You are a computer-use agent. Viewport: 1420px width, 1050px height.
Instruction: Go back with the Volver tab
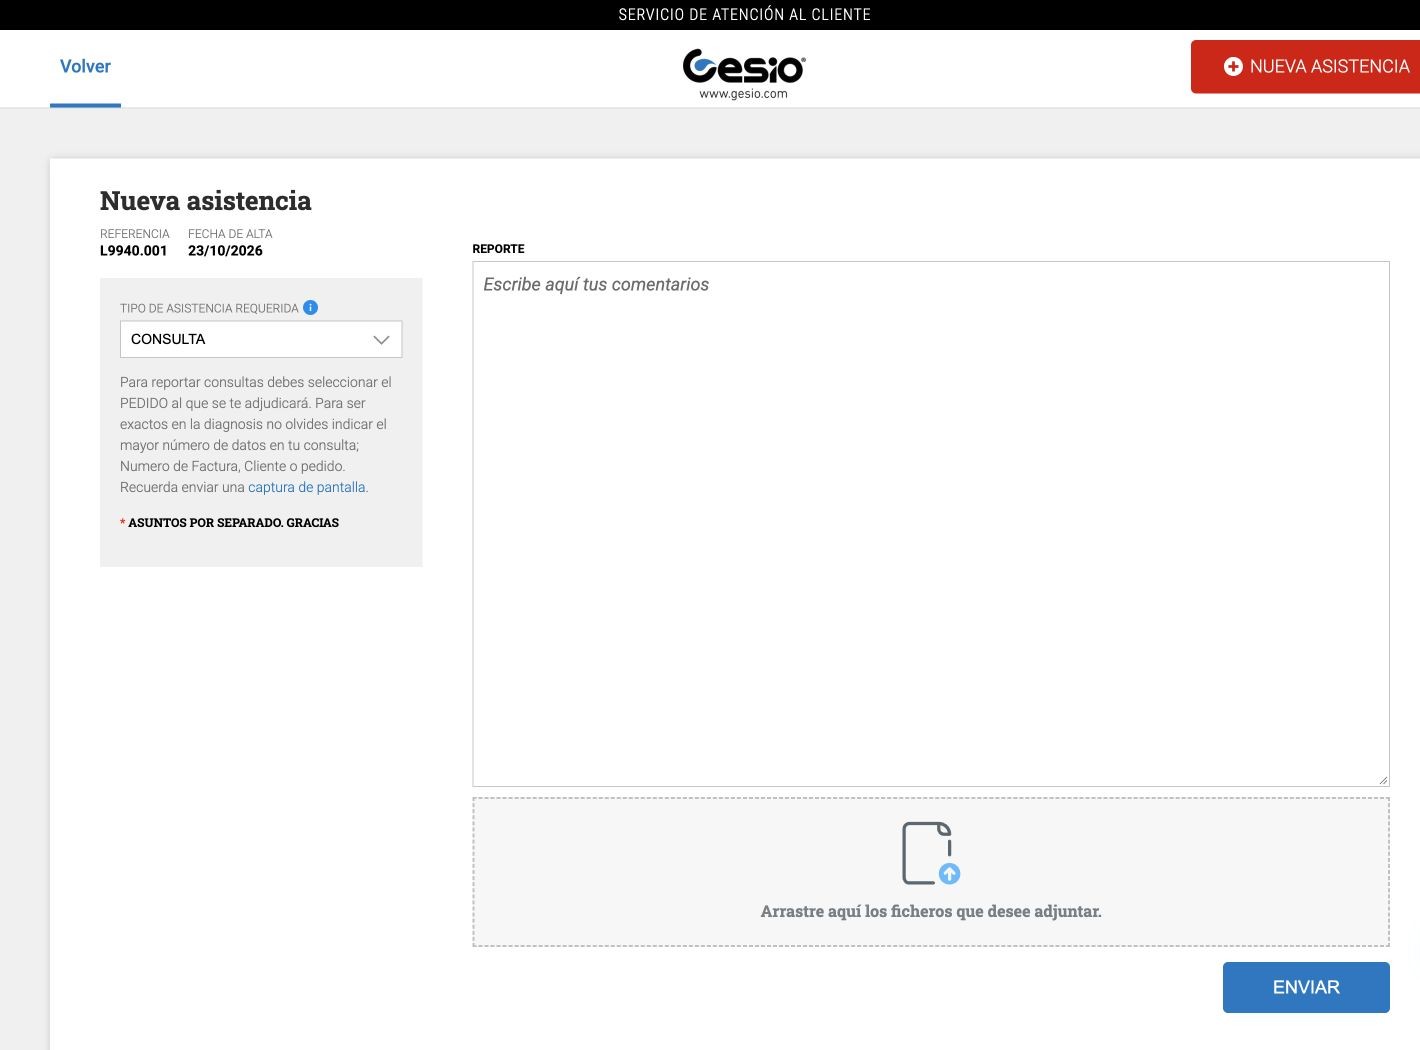[85, 67]
